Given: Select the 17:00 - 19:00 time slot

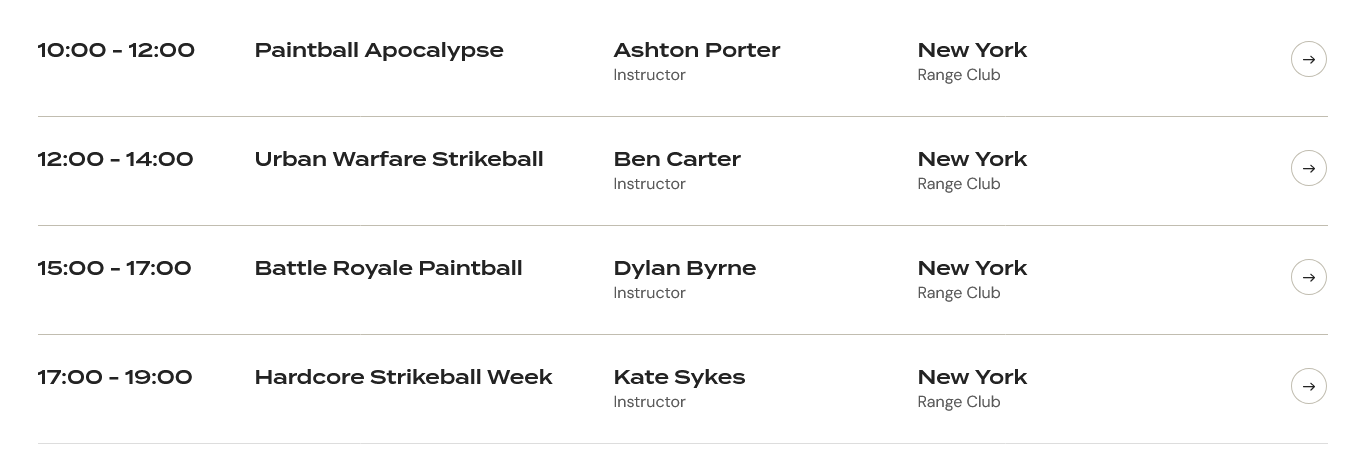Looking at the screenshot, I should (114, 377).
